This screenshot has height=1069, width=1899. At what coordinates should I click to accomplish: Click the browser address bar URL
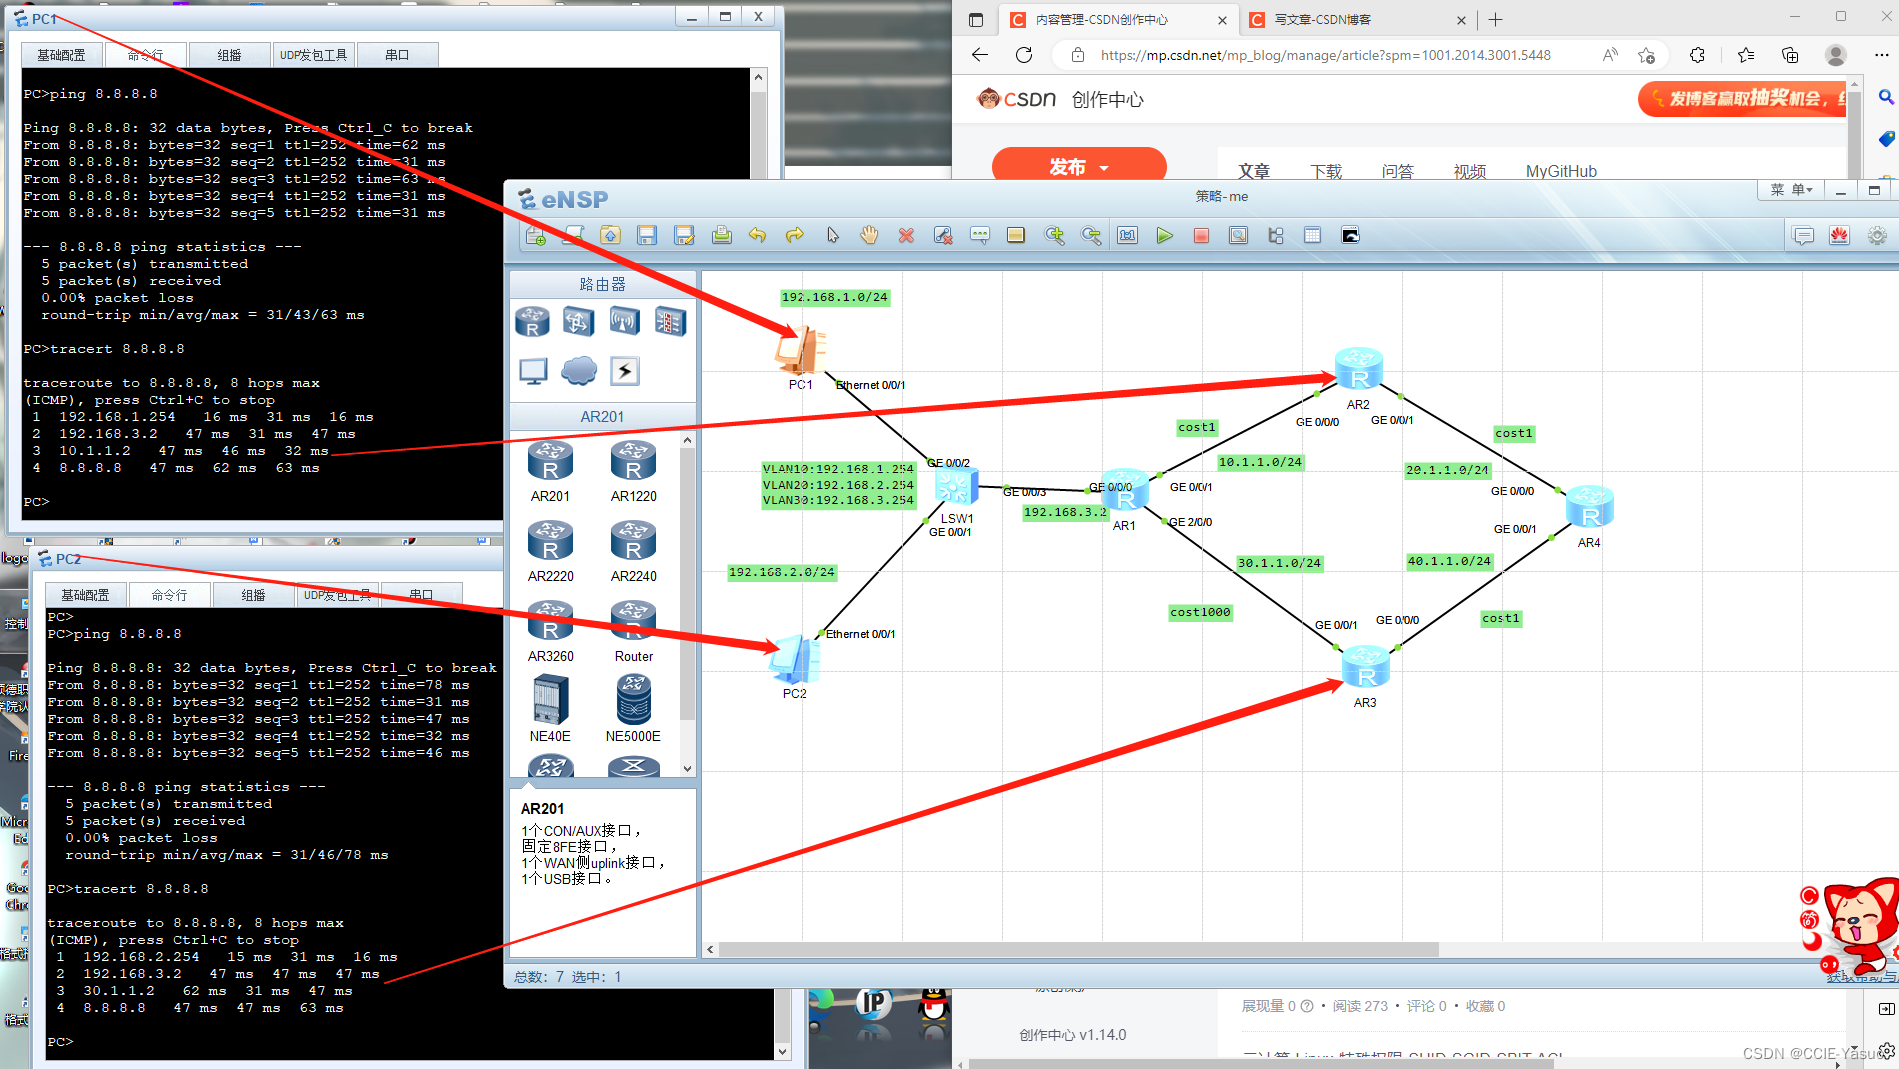point(1326,55)
